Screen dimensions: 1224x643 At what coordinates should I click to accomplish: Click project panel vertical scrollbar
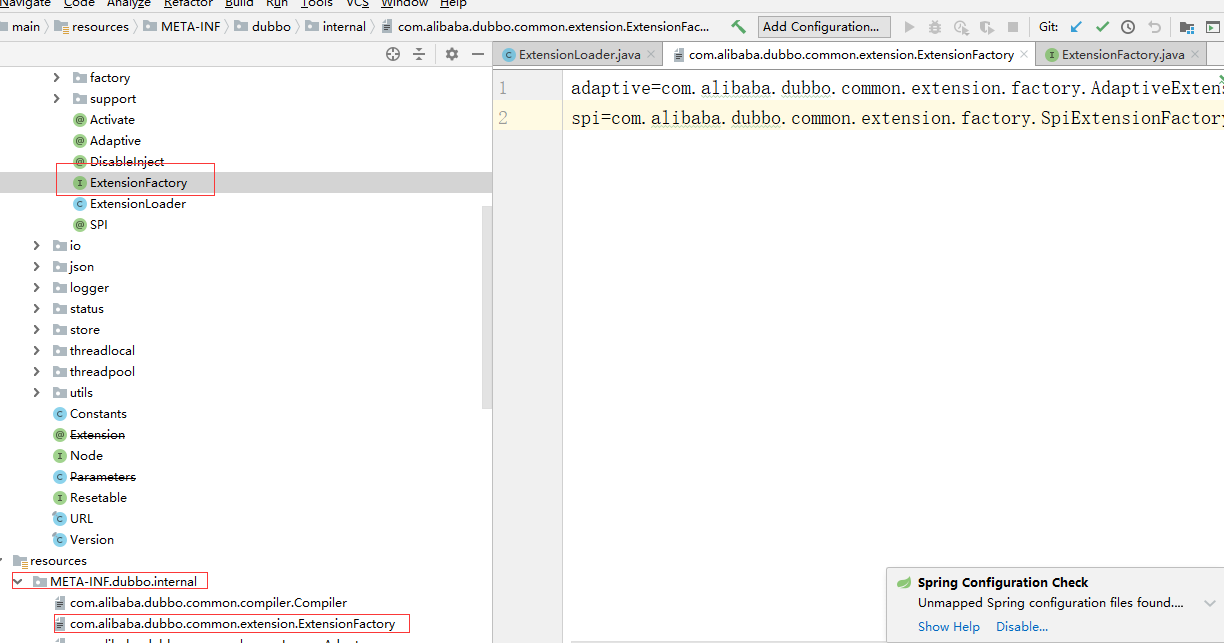(x=487, y=308)
